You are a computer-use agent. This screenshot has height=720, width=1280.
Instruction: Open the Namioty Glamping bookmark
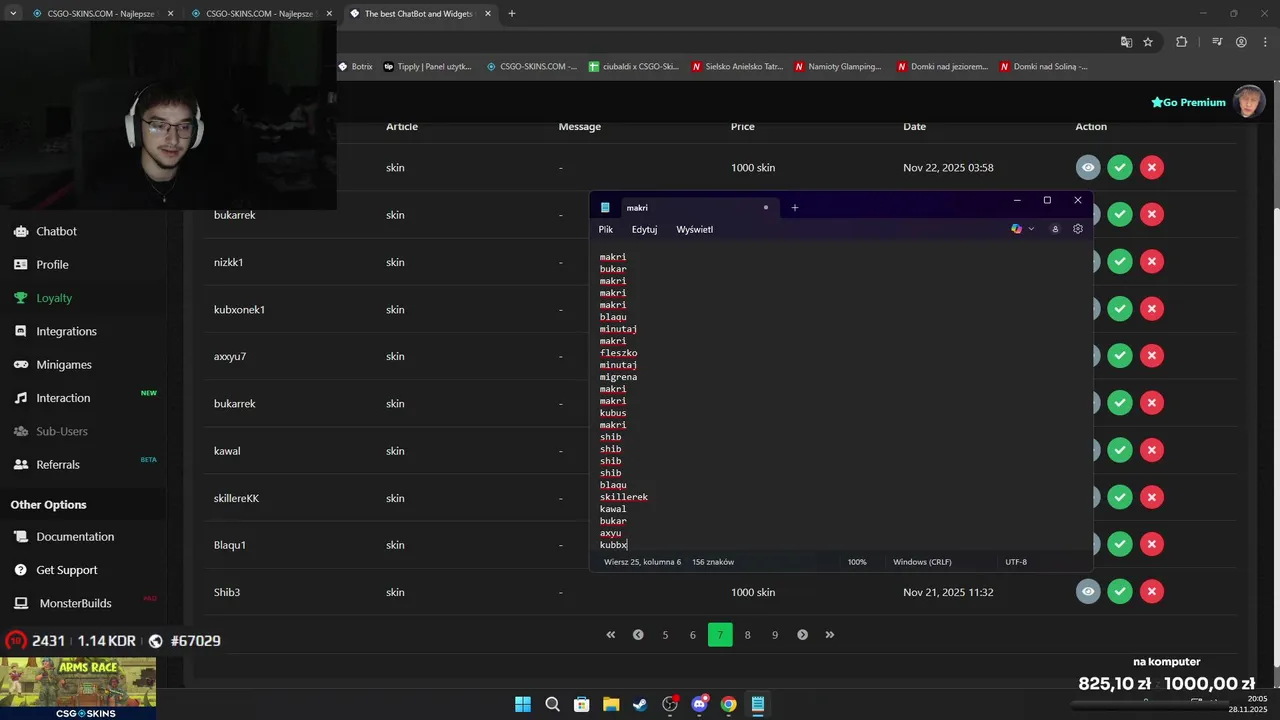tap(838, 67)
